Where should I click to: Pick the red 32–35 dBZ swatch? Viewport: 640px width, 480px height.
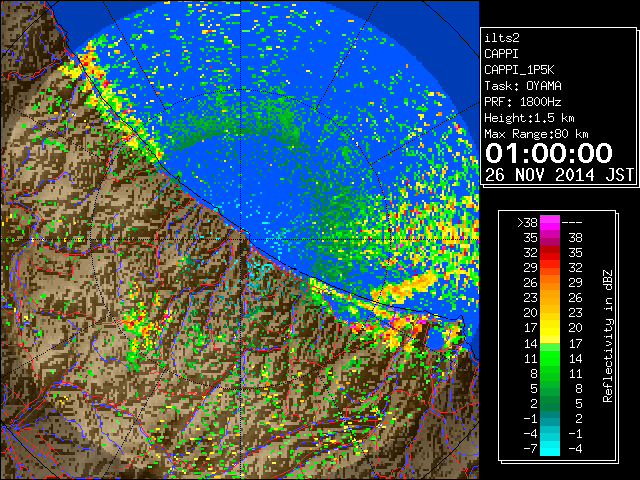(x=550, y=253)
